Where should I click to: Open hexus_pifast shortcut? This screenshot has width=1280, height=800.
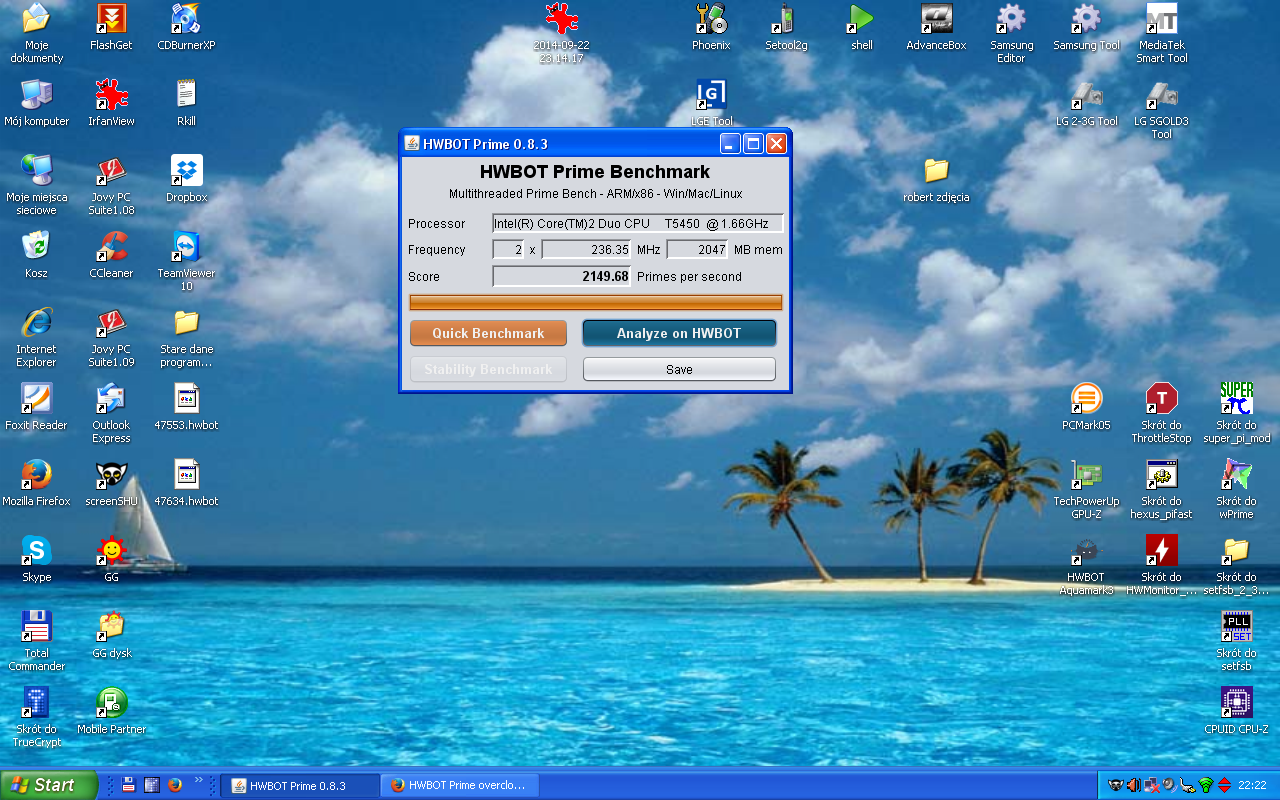pyautogui.click(x=1161, y=489)
